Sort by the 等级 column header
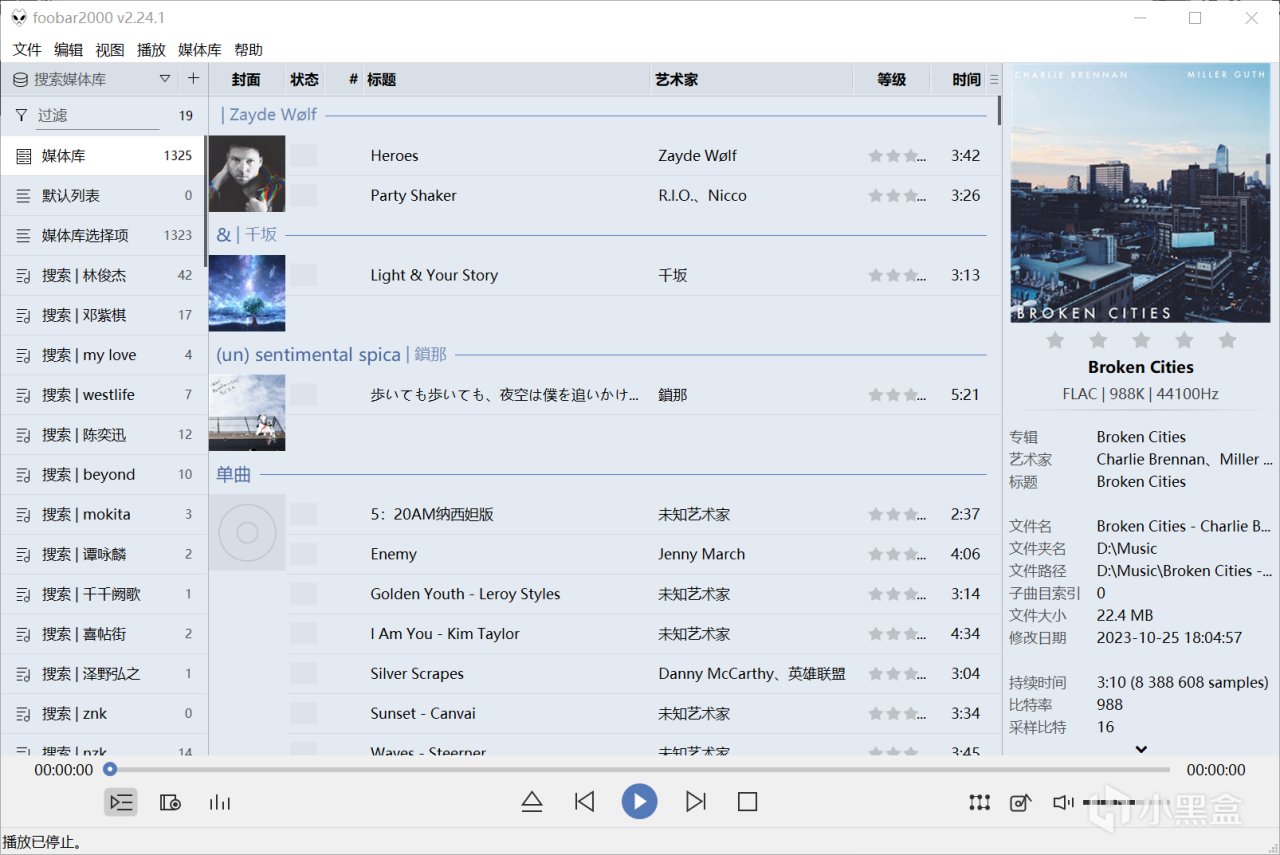Screen dimensions: 1280x855 (891, 79)
